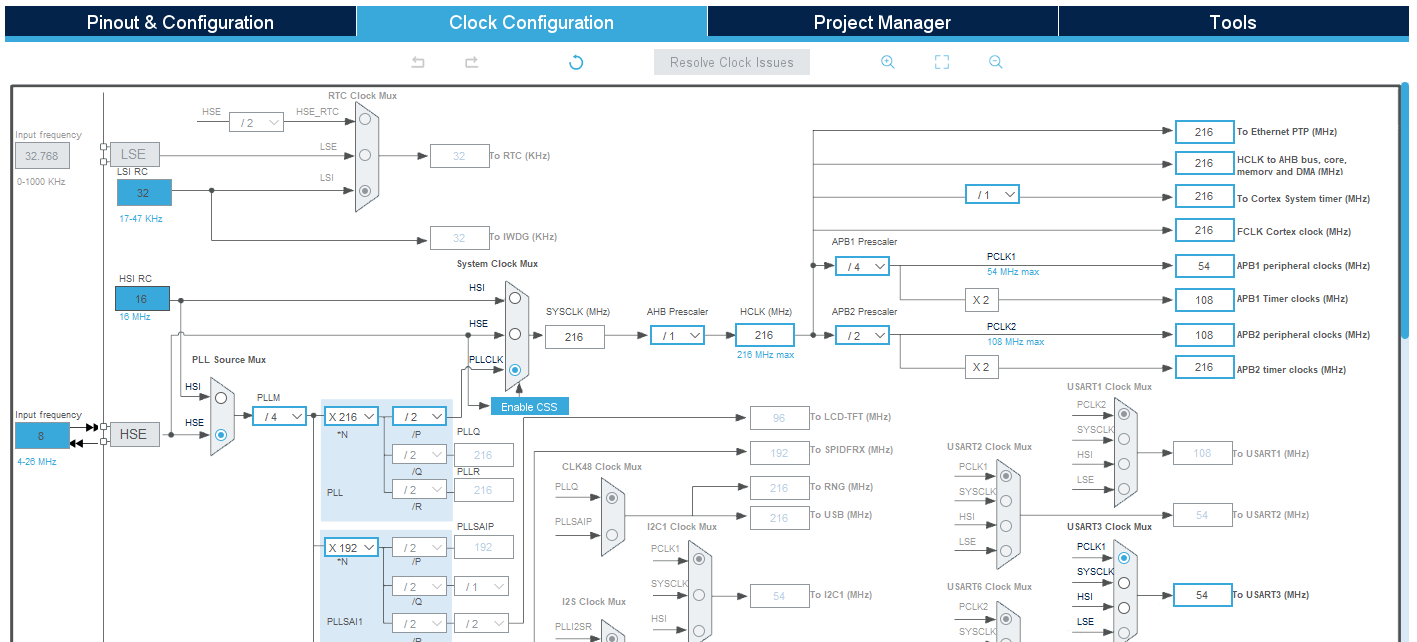The image size is (1417, 642).
Task: Click the Enable CSS button
Action: 529,406
